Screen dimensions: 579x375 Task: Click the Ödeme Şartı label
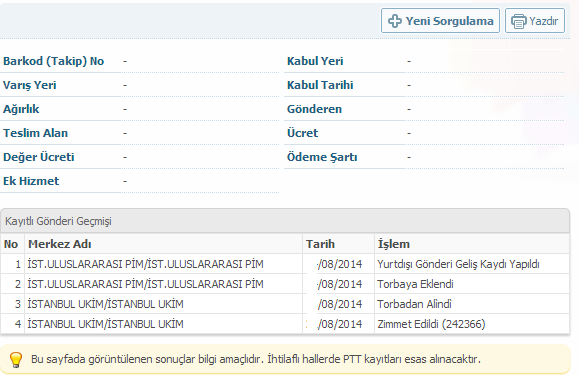322,157
